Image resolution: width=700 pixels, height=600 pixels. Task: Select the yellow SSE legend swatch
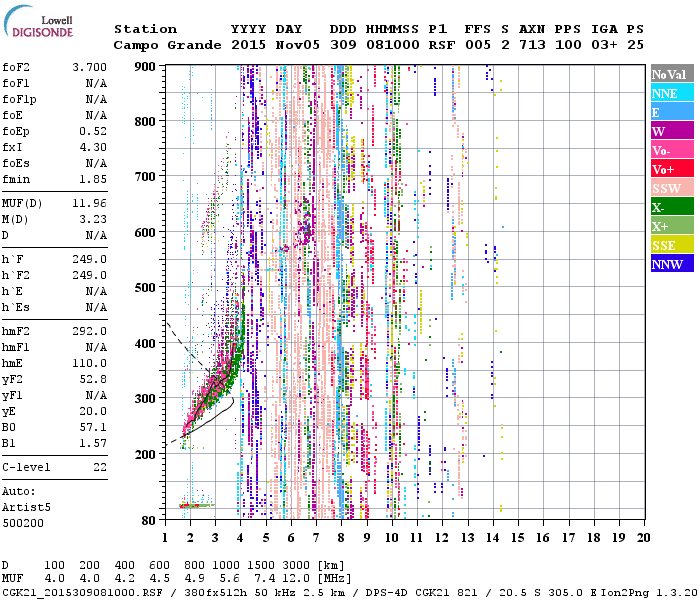[672, 245]
